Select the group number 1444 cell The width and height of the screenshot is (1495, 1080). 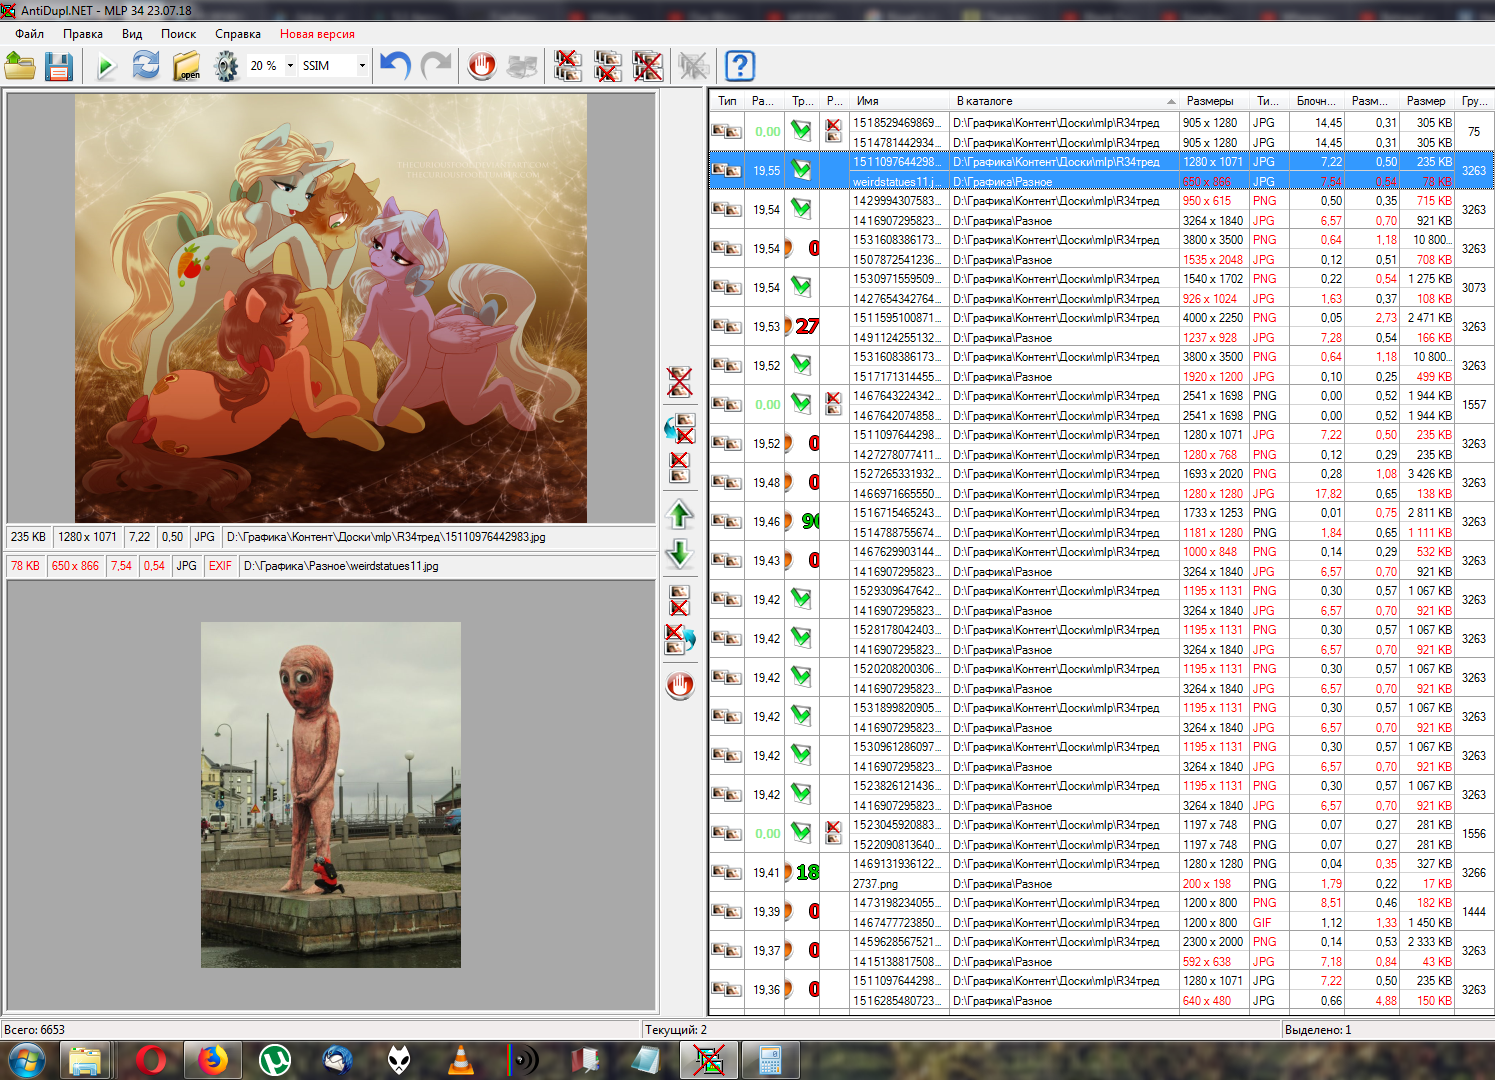coord(1474,911)
